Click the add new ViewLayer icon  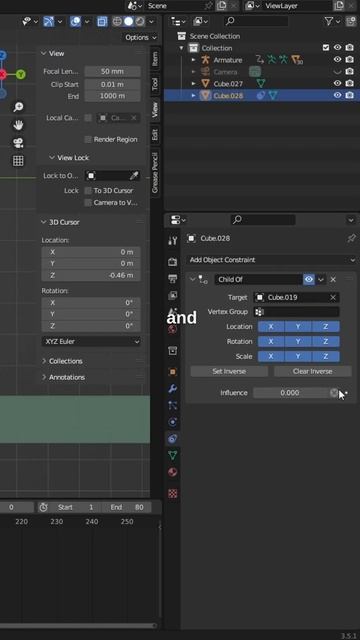tap(338, 6)
